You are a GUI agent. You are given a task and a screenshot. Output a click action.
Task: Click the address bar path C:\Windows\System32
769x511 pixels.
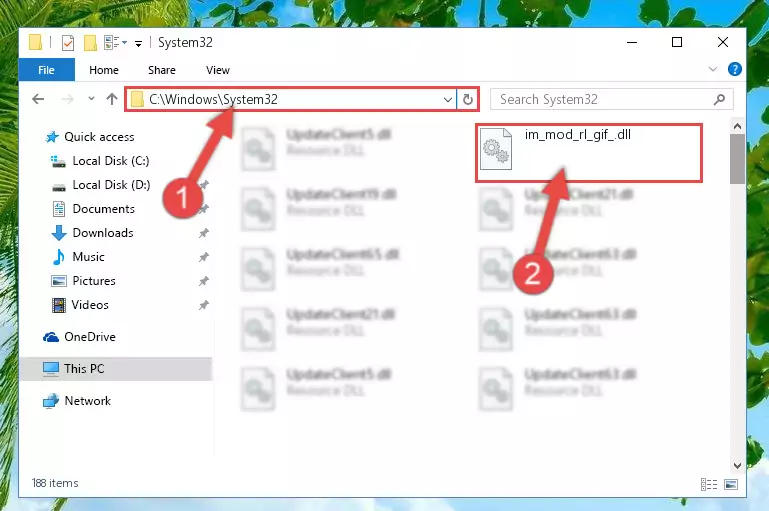point(213,100)
